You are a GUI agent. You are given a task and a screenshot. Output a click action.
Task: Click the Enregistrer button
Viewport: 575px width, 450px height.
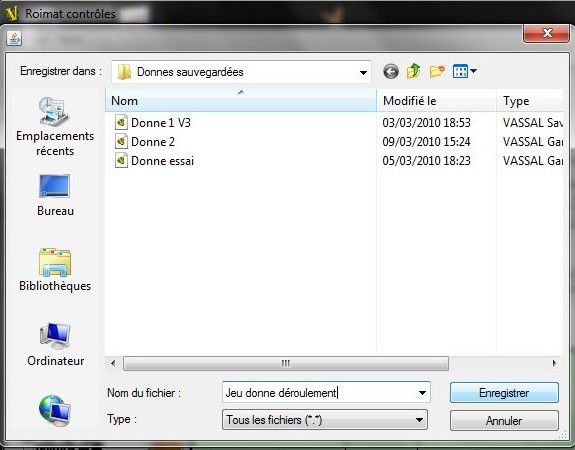click(504, 393)
